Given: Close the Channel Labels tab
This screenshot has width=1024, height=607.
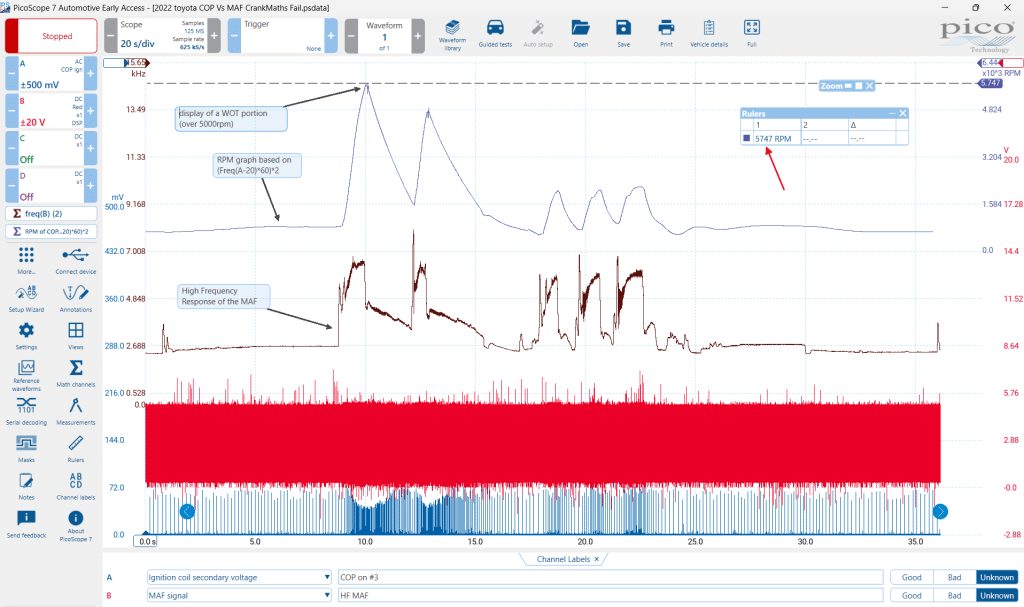Looking at the screenshot, I should coord(597,559).
